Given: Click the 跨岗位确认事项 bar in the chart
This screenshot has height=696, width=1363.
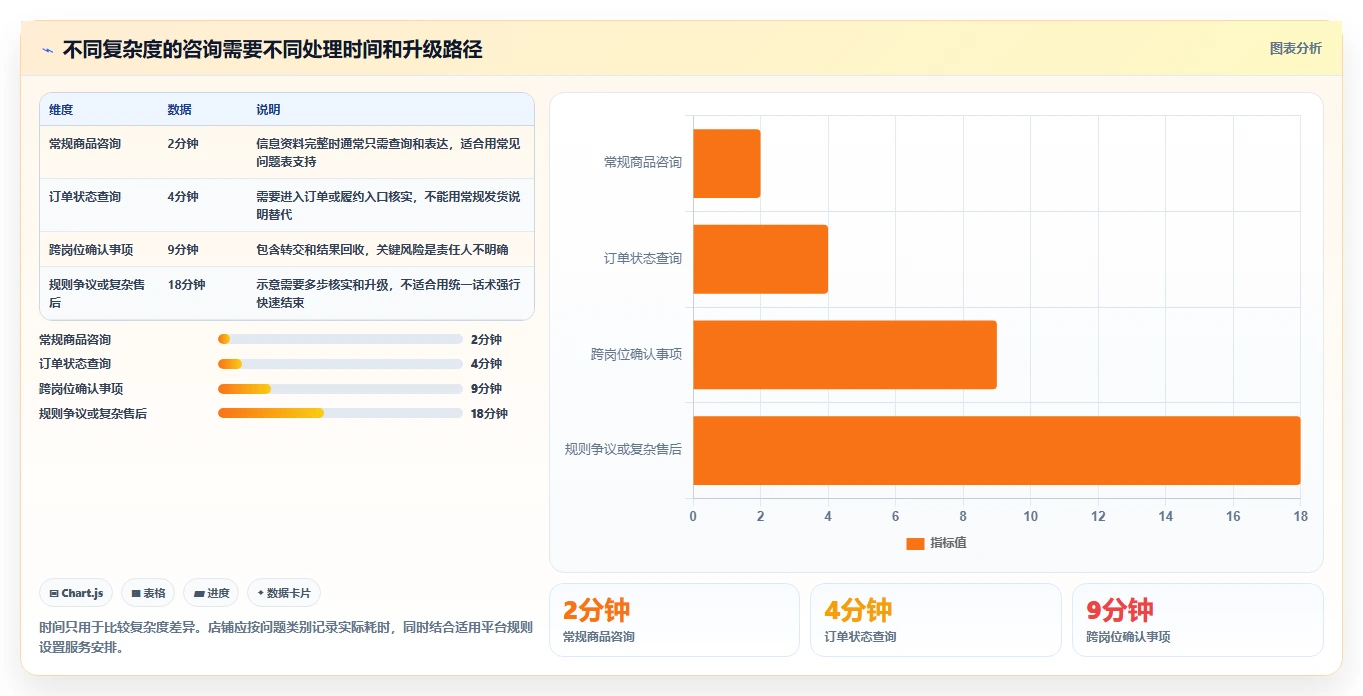Looking at the screenshot, I should click(x=845, y=355).
